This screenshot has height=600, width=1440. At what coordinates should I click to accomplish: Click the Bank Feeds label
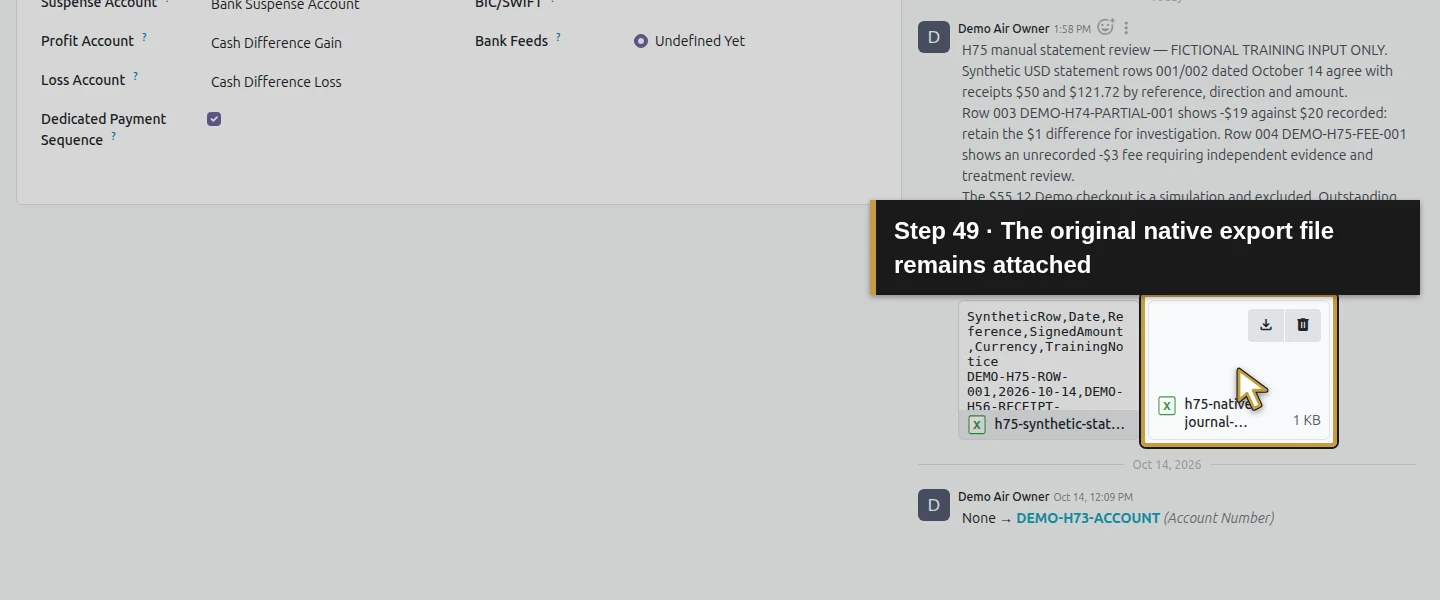coord(511,41)
